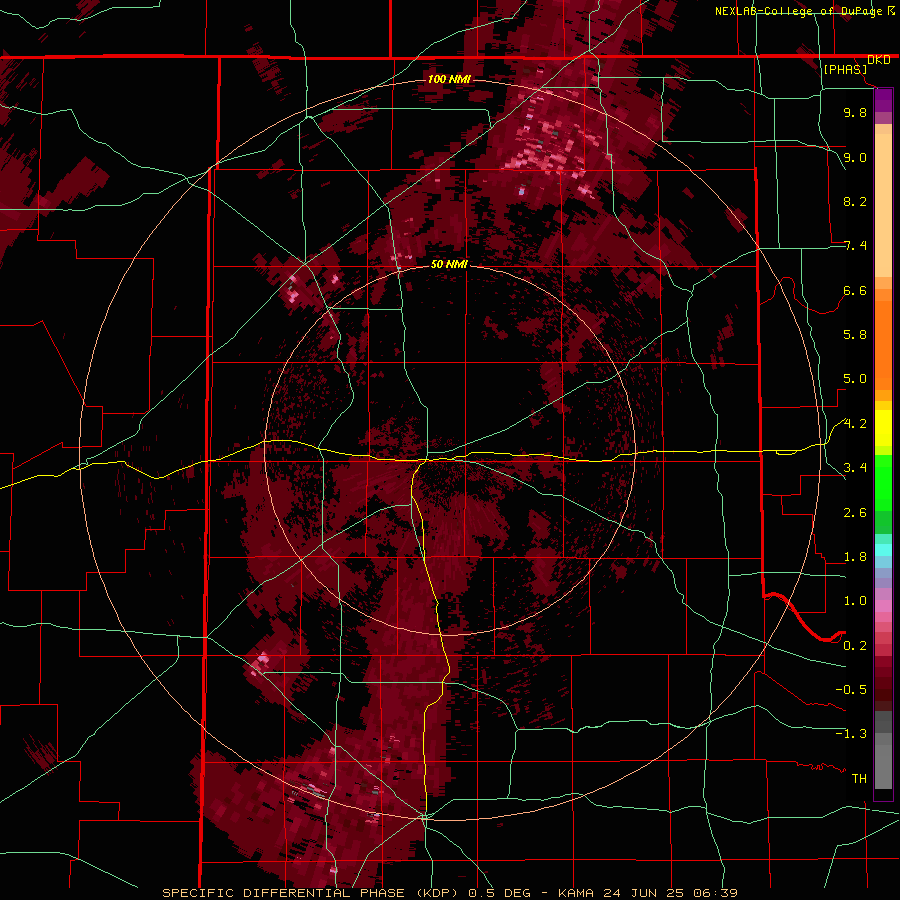The height and width of the screenshot is (900, 900).
Task: Click the peach segment of the color bar
Action: pyautogui.click(x=883, y=207)
